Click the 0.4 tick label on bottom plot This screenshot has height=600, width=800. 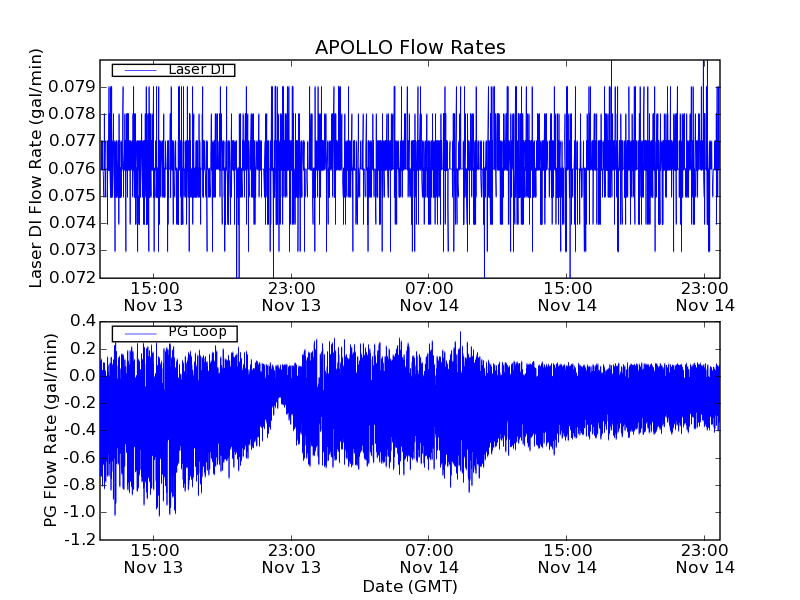click(x=83, y=321)
